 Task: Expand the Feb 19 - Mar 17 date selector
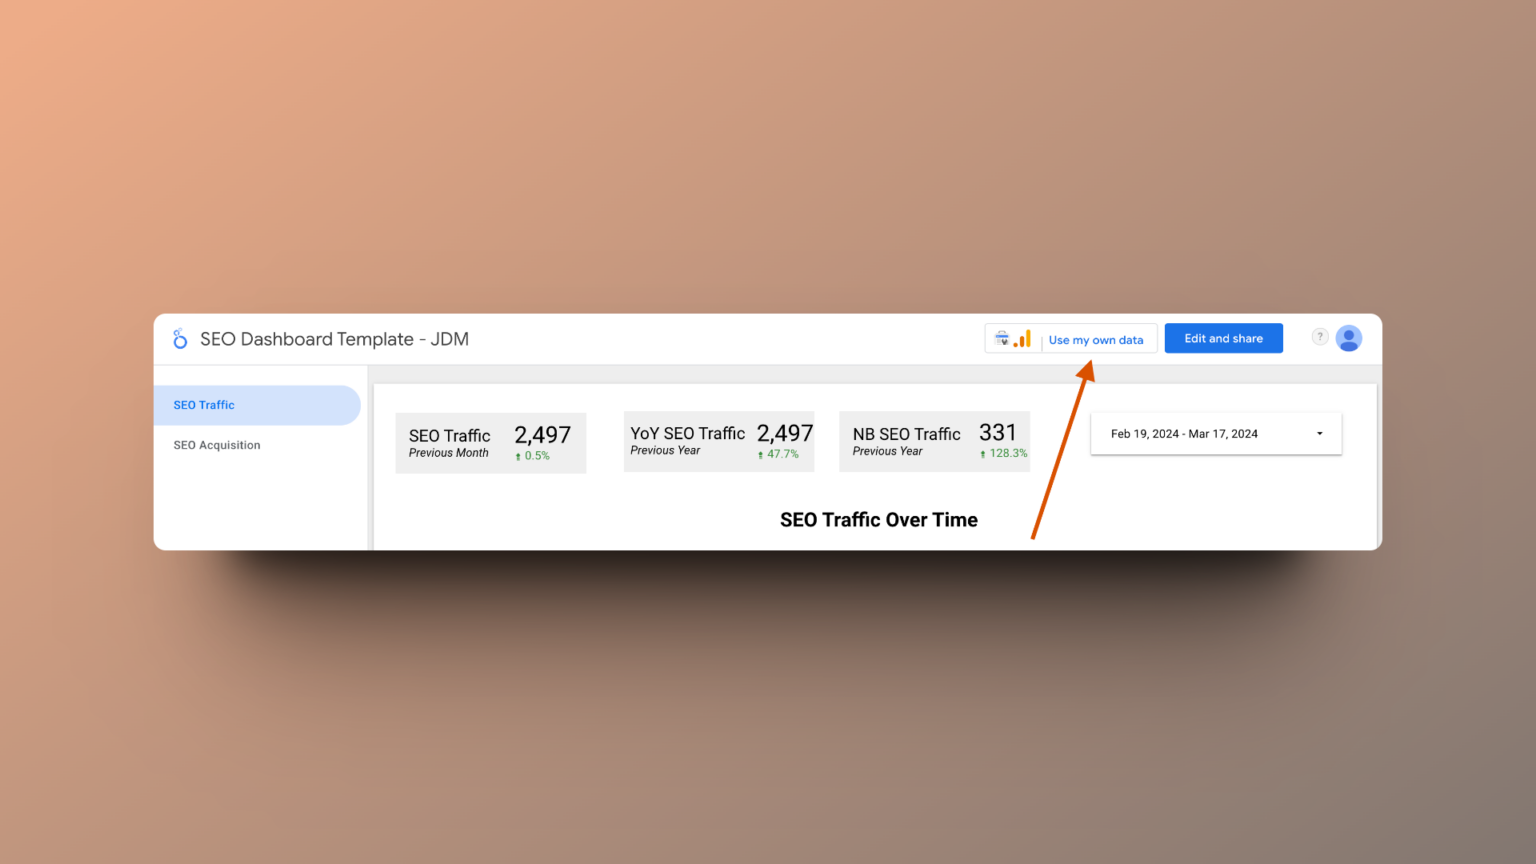pyautogui.click(x=1215, y=433)
